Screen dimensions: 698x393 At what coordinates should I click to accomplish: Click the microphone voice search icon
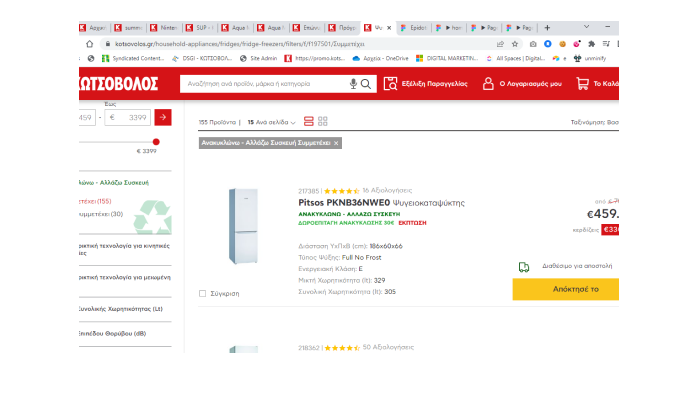[x=353, y=84]
